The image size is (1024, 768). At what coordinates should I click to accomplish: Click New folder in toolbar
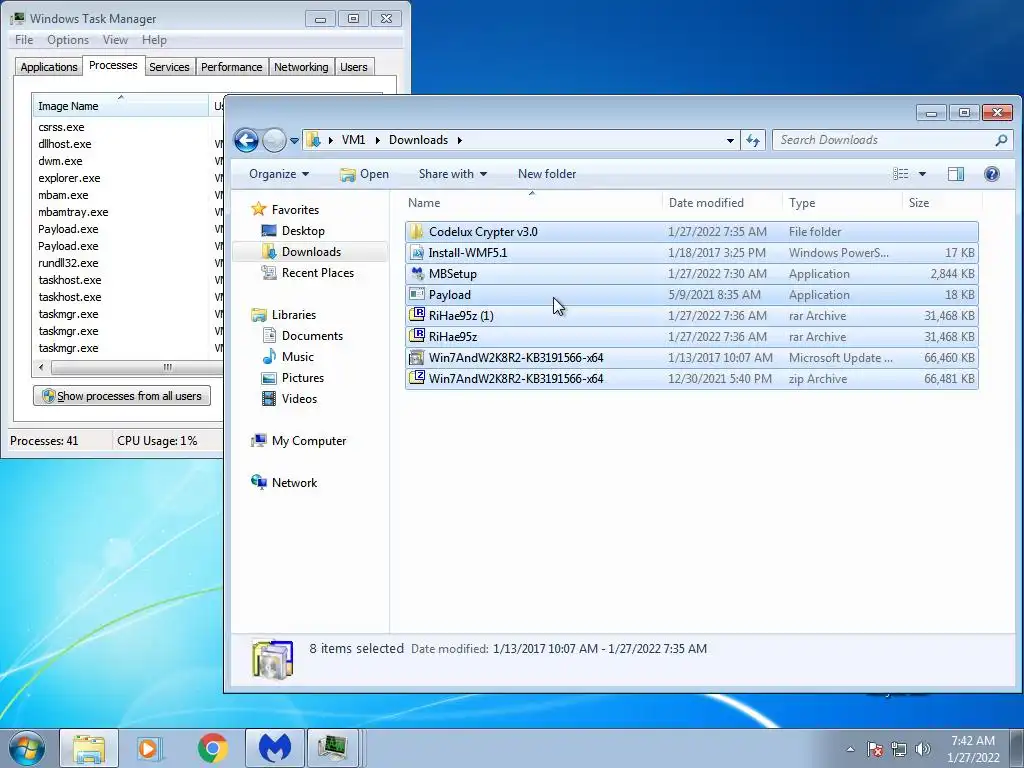pos(547,174)
